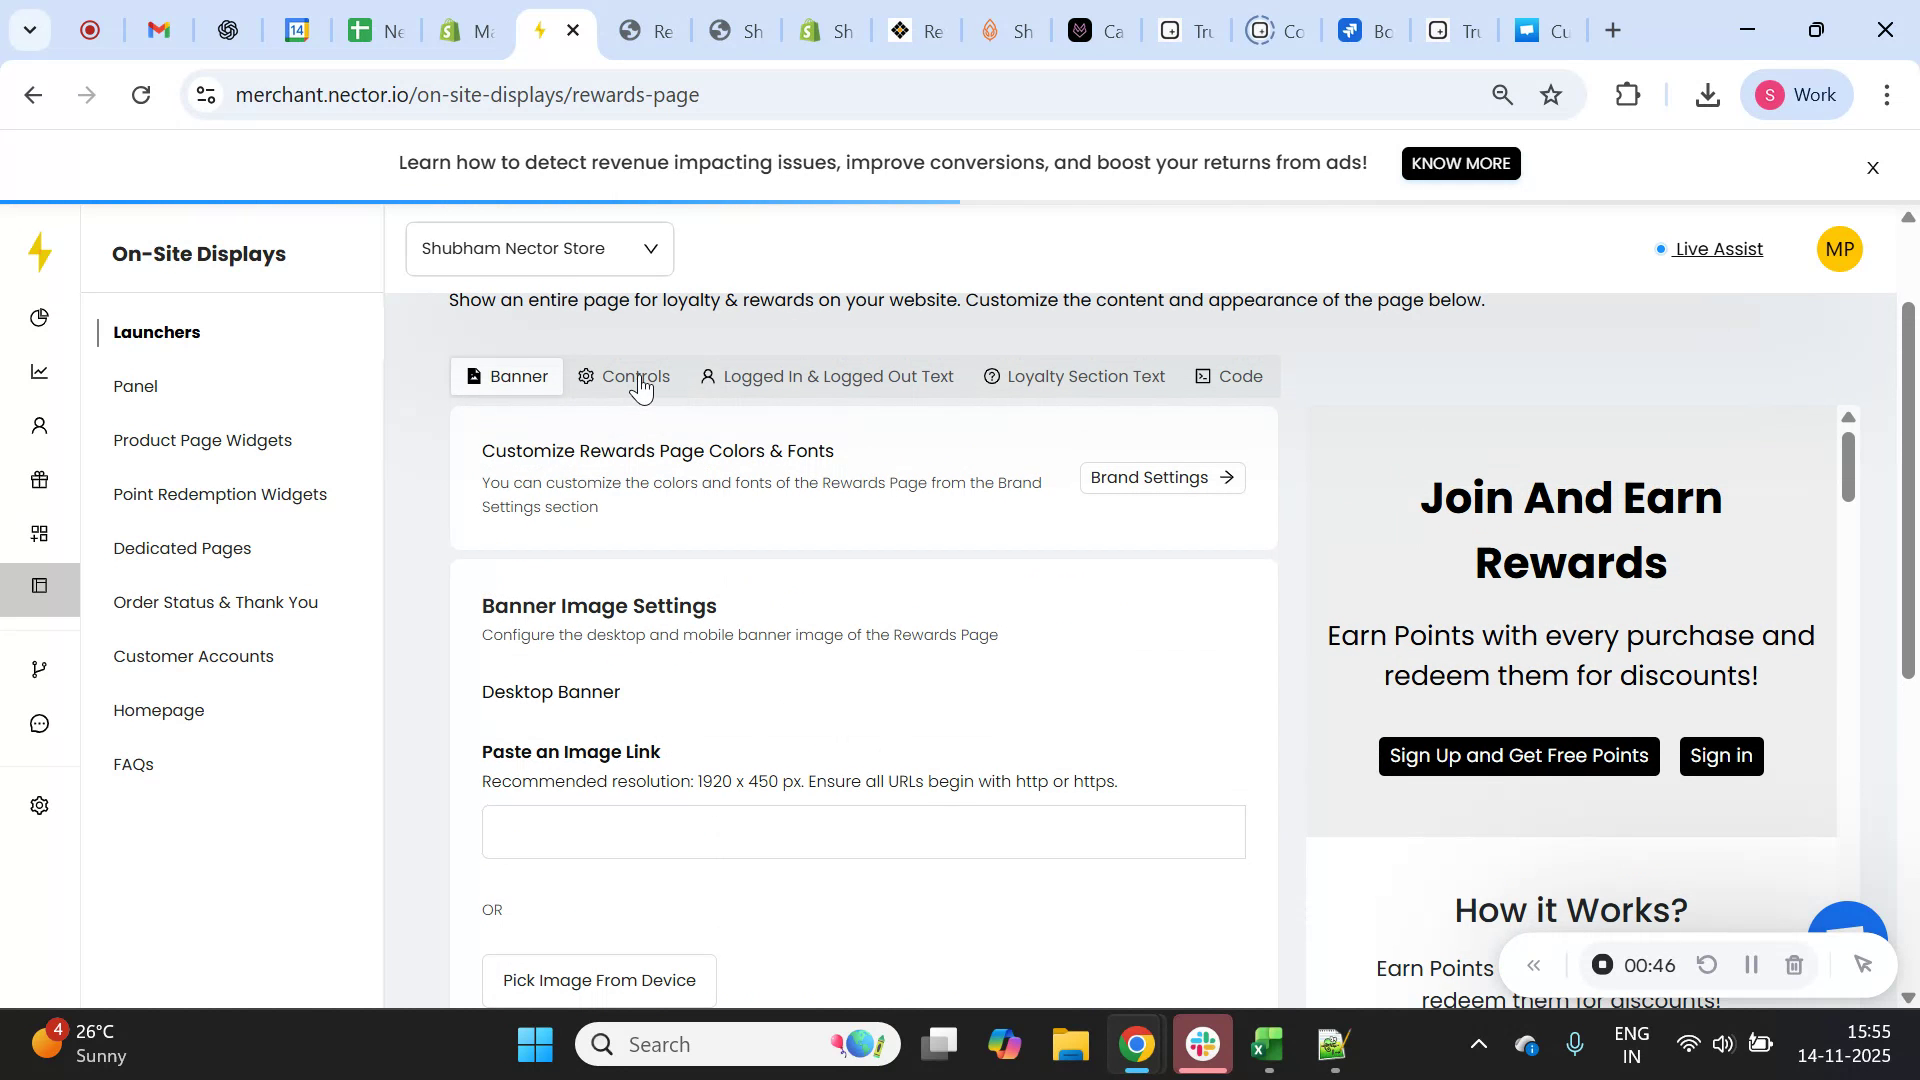Open the Analytics pie chart icon in sidebar
The image size is (1920, 1080).
tap(40, 318)
